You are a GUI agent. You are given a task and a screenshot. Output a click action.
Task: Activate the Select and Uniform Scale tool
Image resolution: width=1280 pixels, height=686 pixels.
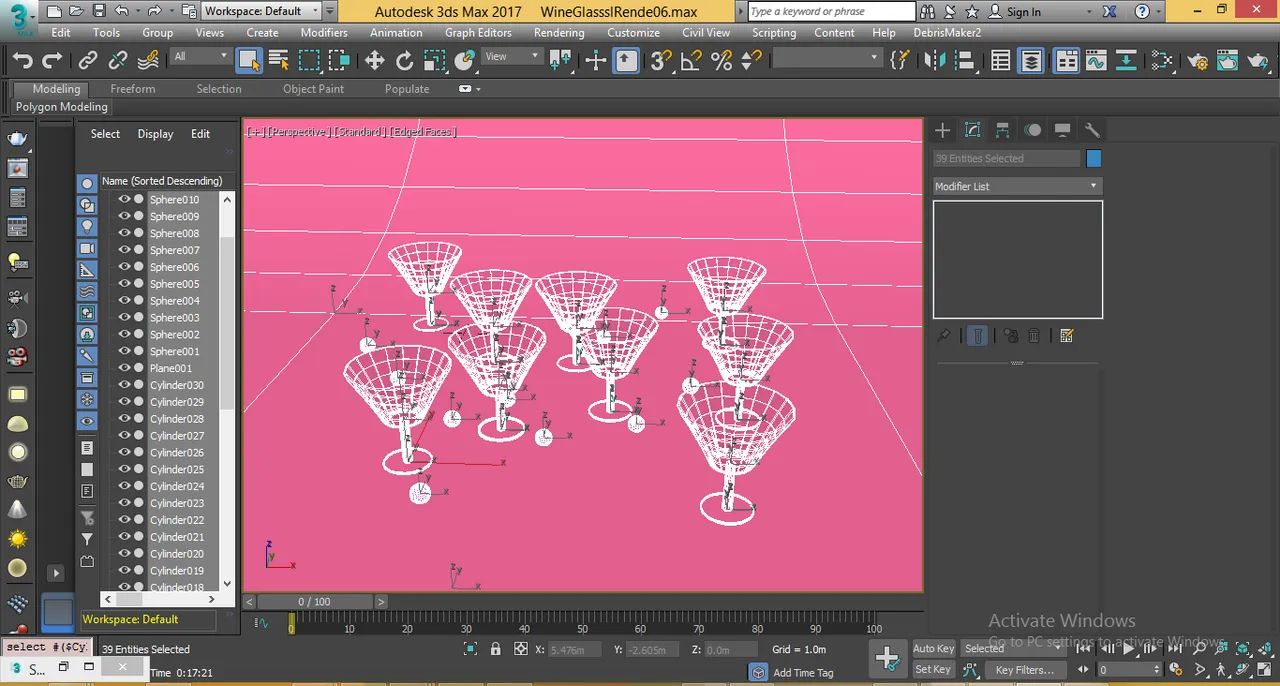(434, 60)
